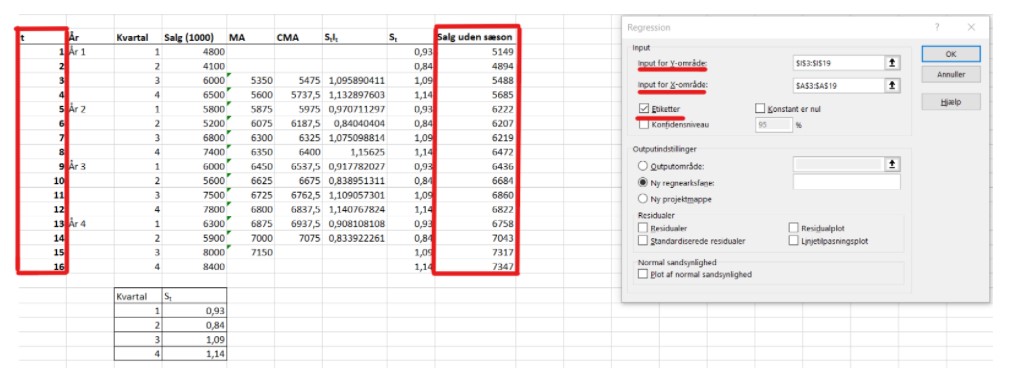
Task: Select the sales cell with value 4800
Action: point(194,52)
